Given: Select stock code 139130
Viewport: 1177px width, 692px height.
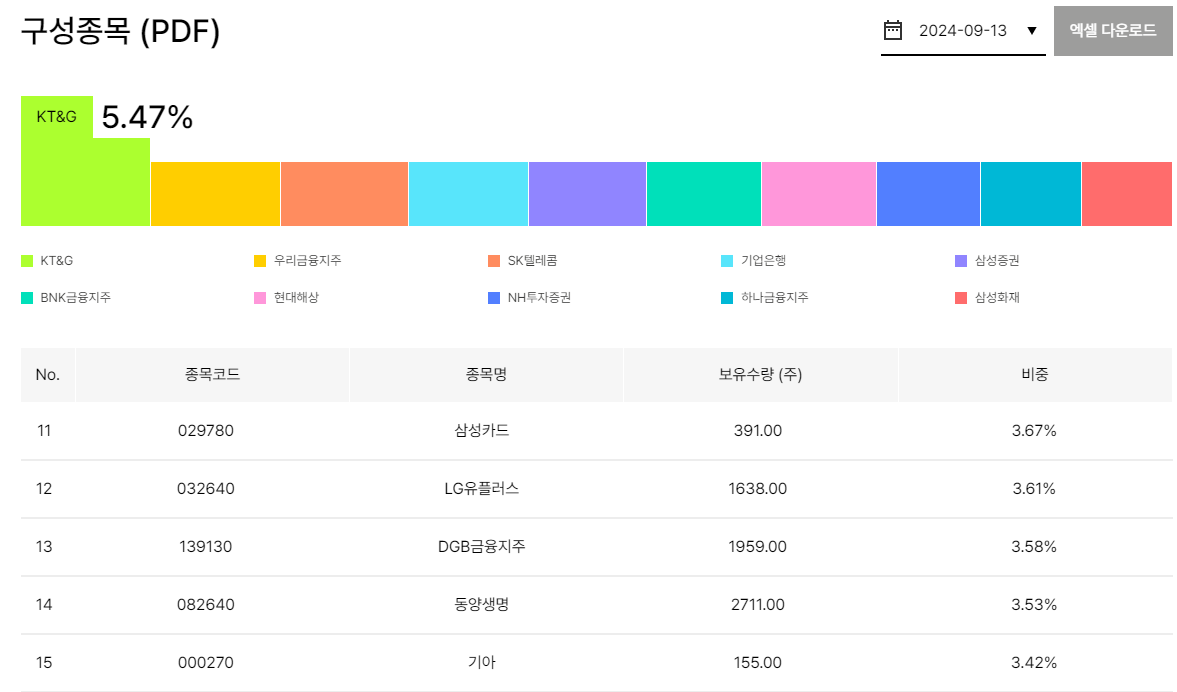Looking at the screenshot, I should click(x=206, y=546).
